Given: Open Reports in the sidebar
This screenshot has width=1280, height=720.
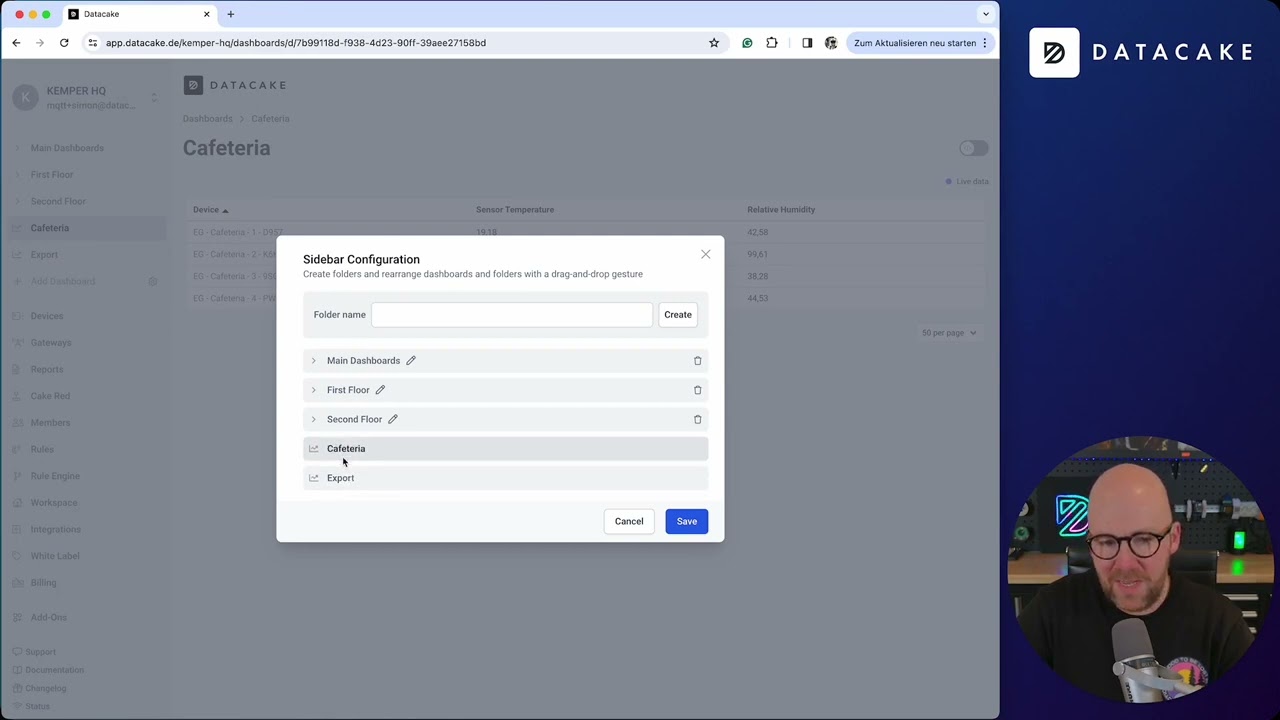Looking at the screenshot, I should [47, 370].
